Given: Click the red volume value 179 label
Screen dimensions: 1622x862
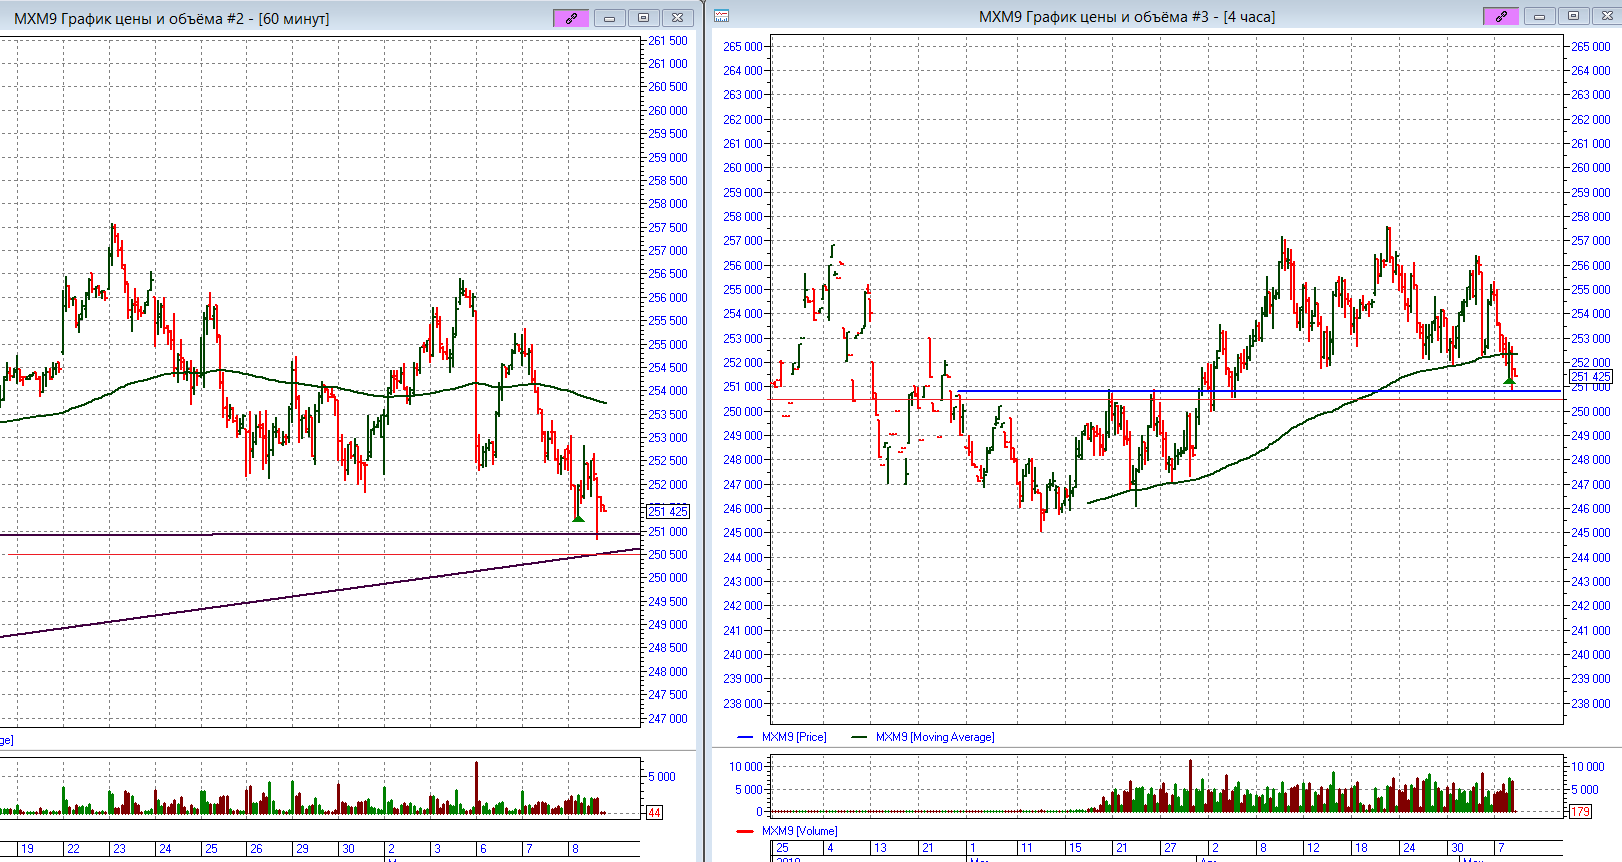Looking at the screenshot, I should [x=1580, y=811].
